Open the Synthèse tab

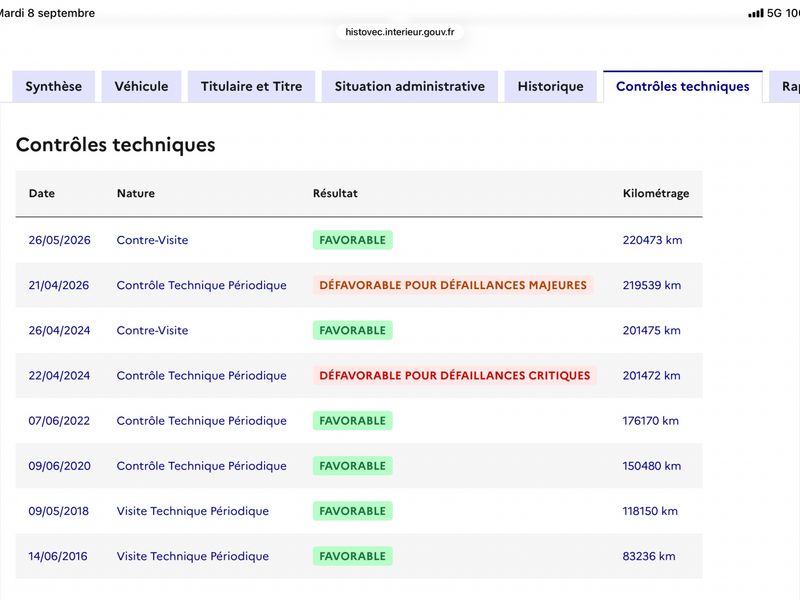point(54,86)
